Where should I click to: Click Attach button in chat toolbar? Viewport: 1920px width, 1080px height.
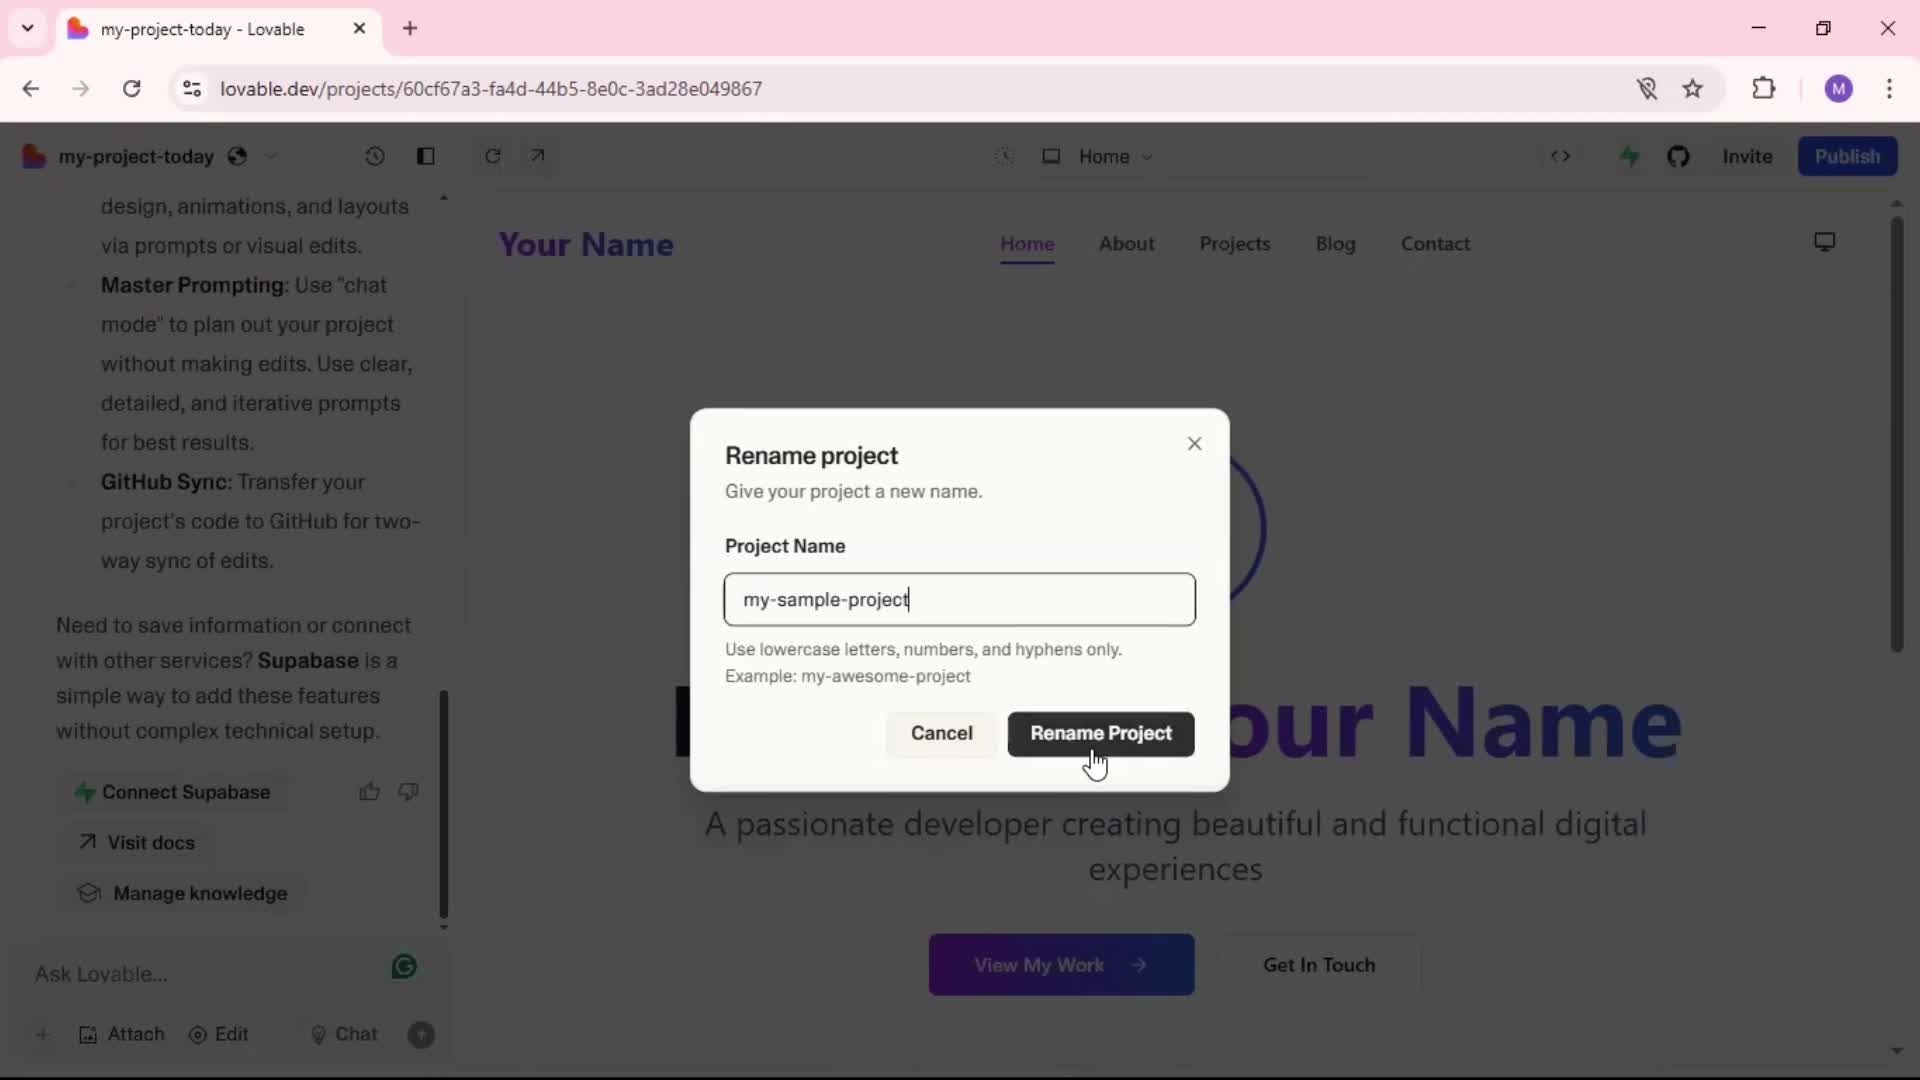point(121,1035)
